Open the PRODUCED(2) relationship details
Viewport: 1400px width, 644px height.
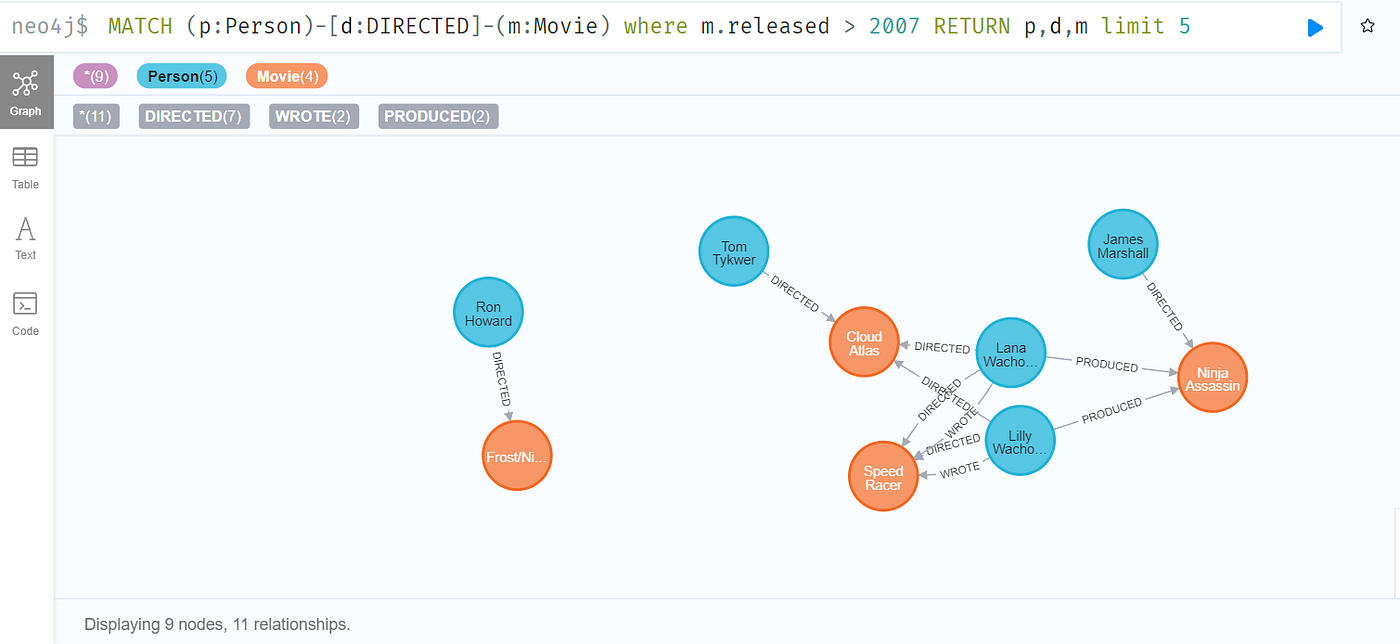437,115
